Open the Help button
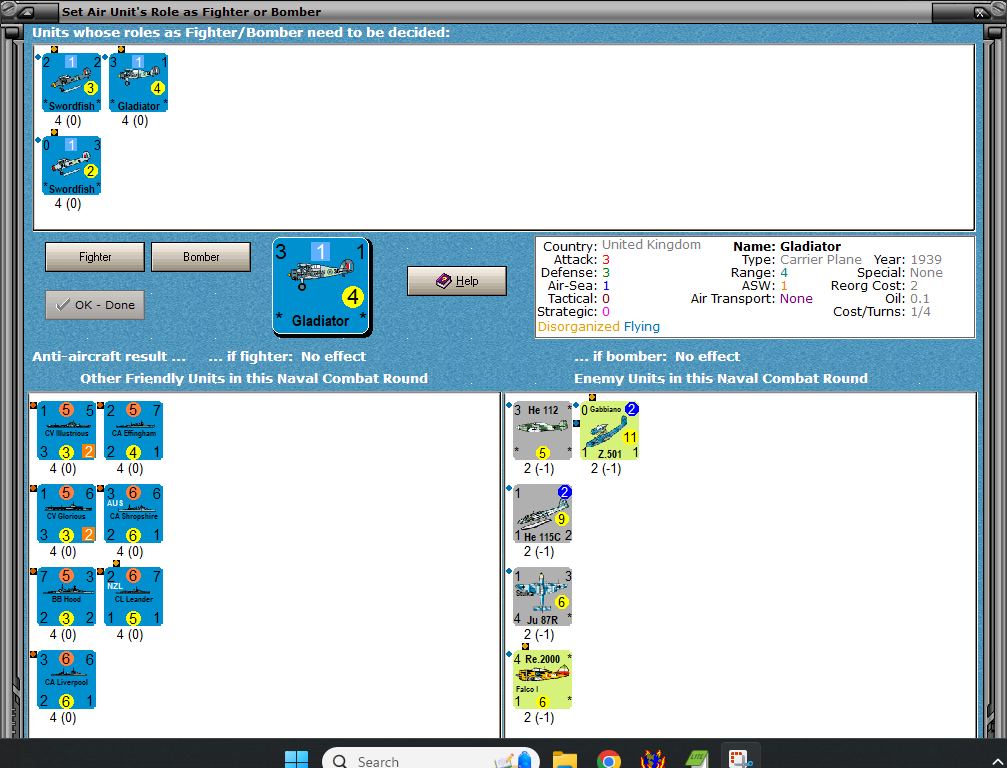Viewport: 1007px width, 768px height. click(x=457, y=281)
